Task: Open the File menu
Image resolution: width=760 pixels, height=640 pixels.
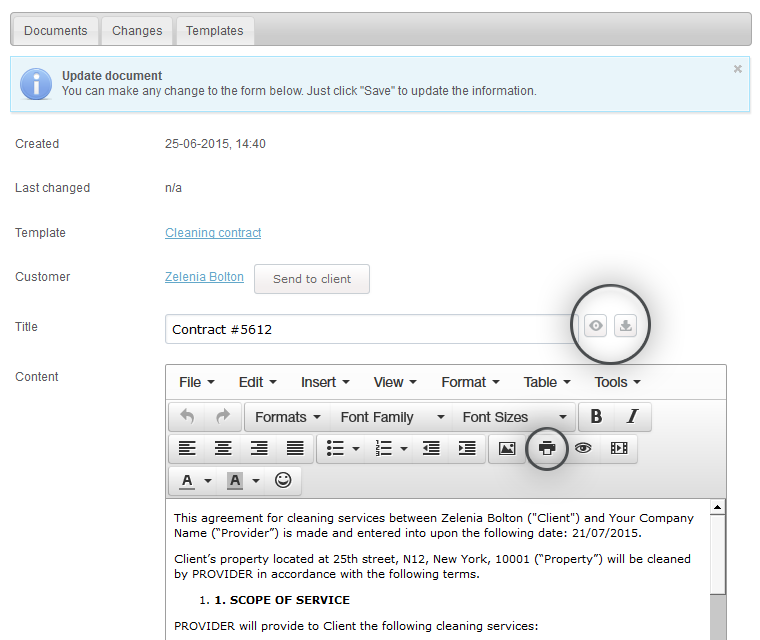Action: [197, 383]
